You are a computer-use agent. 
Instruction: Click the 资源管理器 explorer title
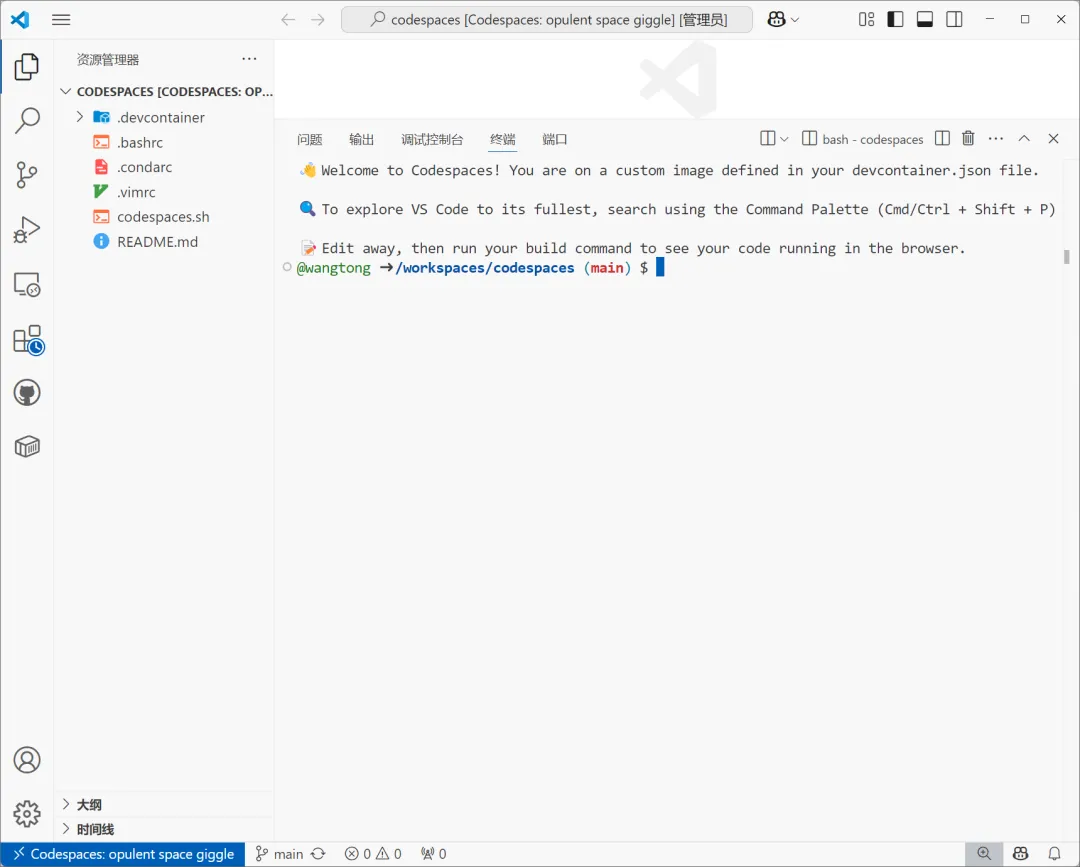[x=108, y=59]
